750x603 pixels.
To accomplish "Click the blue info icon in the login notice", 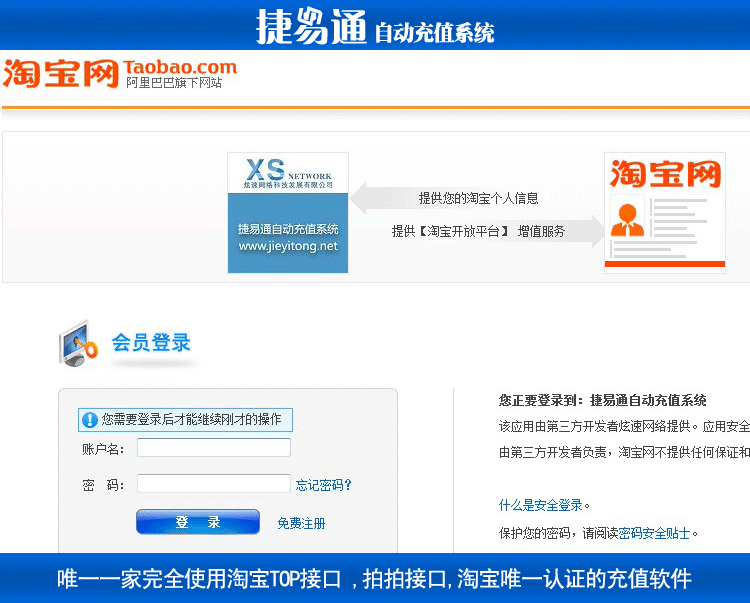I will (90, 419).
